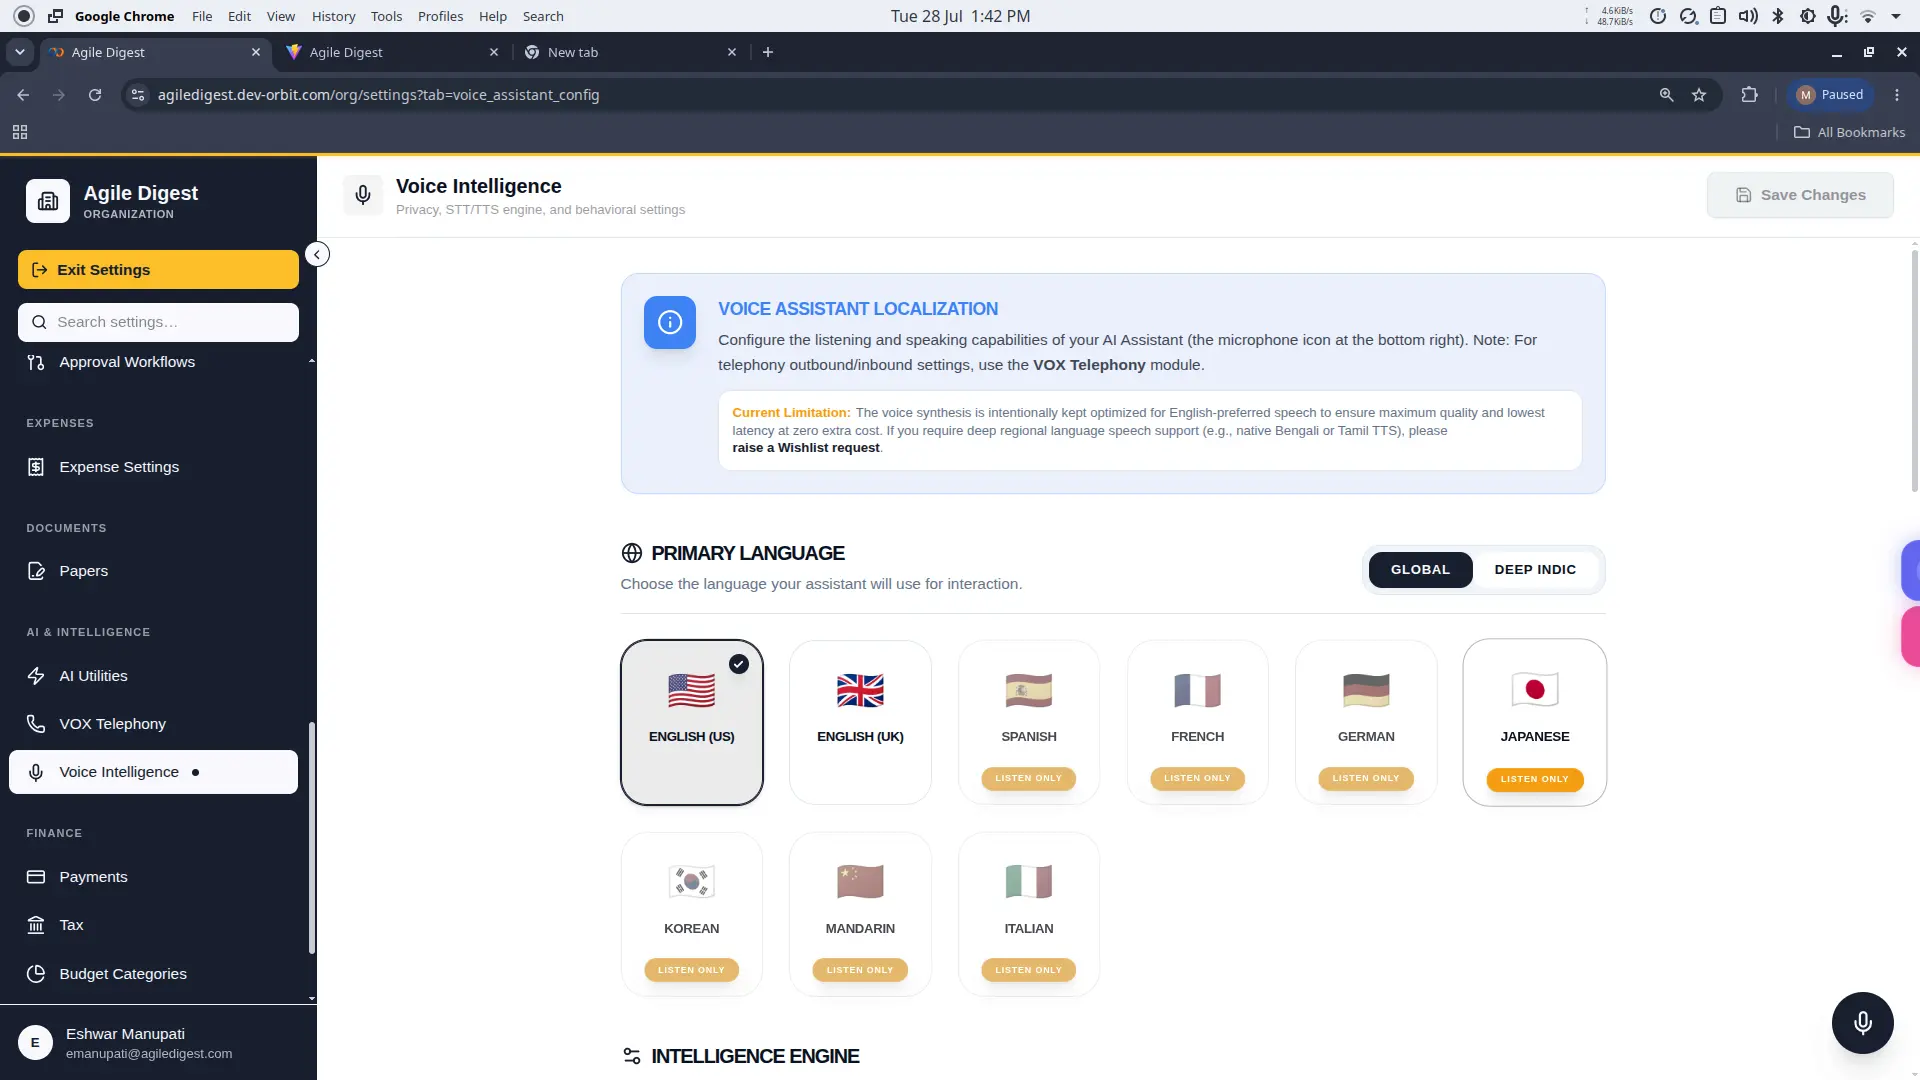Open the system tray dropdown arrow
Viewport: 1920px width, 1080px height.
(1896, 16)
